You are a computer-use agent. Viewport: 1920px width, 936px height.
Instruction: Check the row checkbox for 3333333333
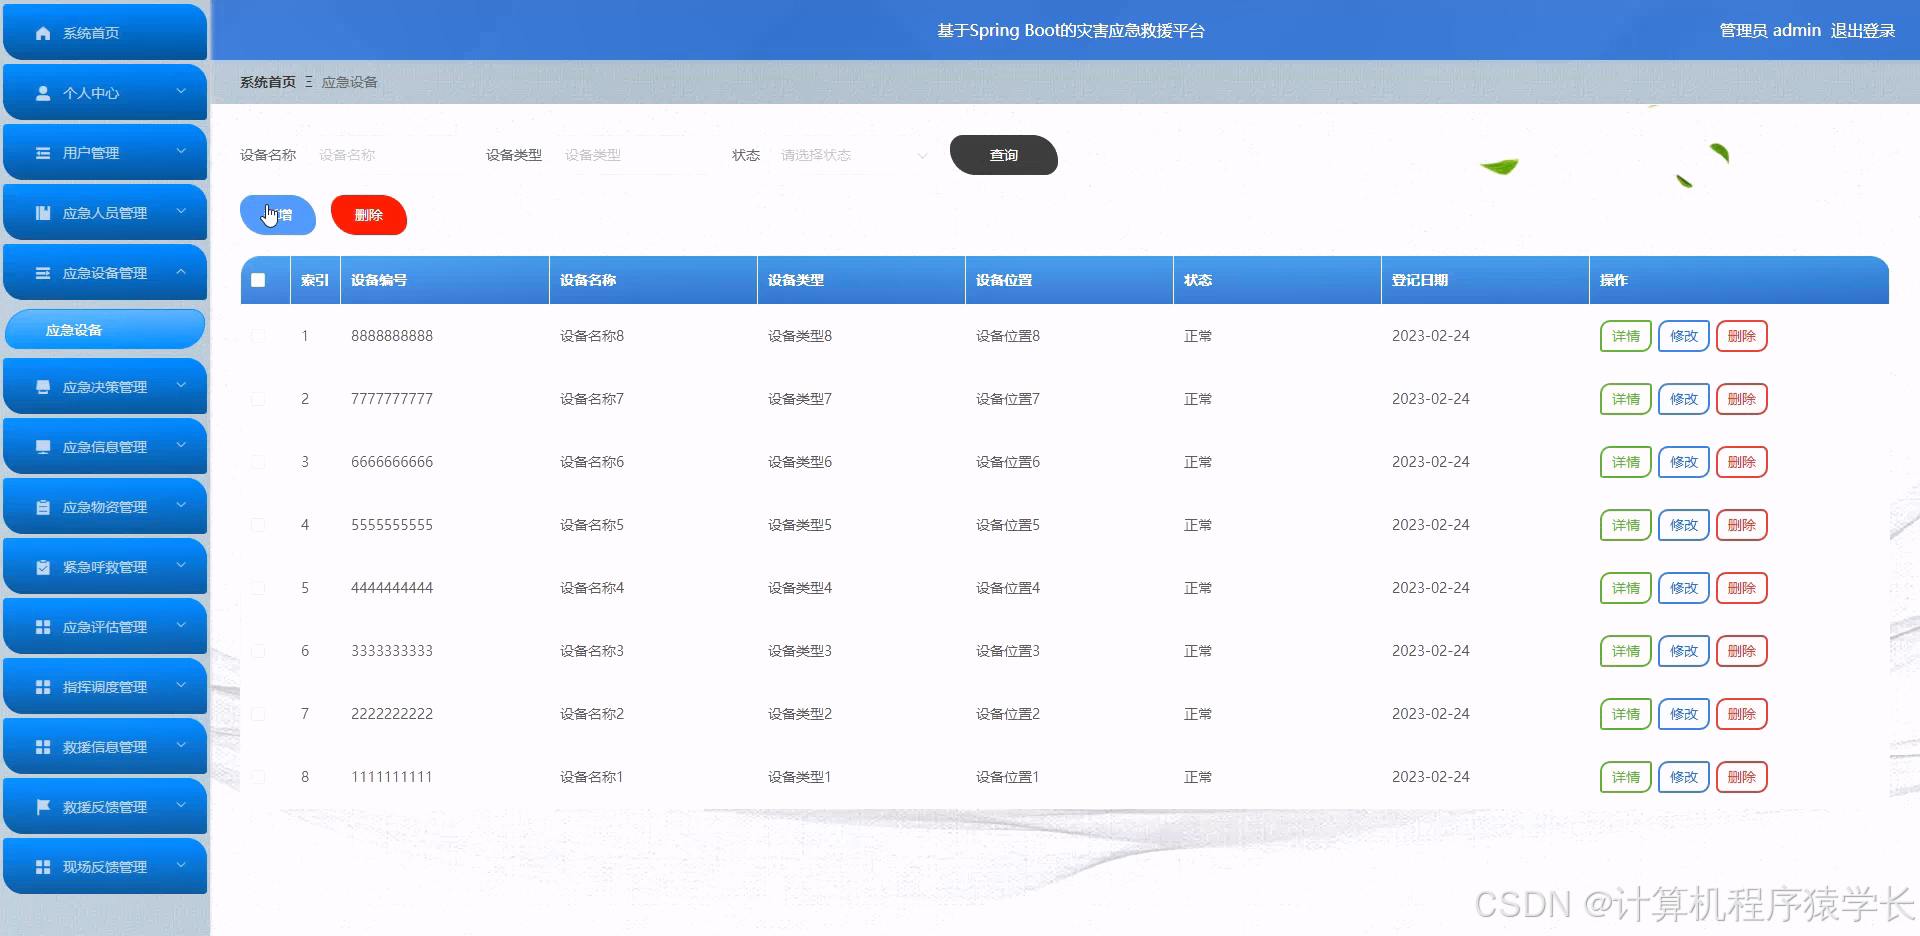tap(258, 651)
